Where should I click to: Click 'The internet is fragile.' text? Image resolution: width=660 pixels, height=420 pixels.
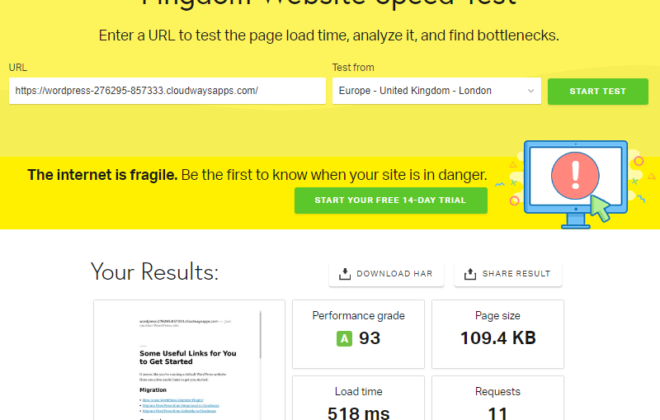pyautogui.click(x=102, y=175)
